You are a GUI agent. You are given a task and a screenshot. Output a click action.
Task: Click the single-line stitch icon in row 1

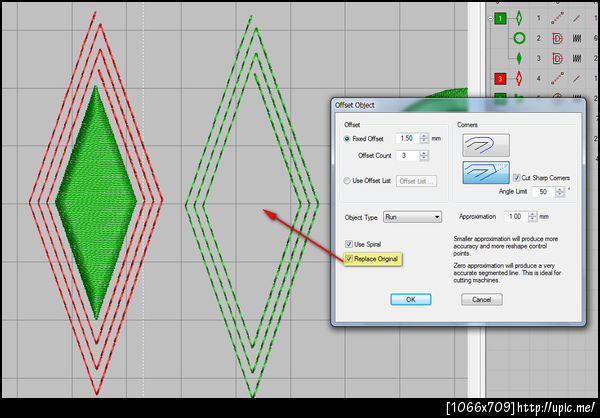tap(577, 18)
